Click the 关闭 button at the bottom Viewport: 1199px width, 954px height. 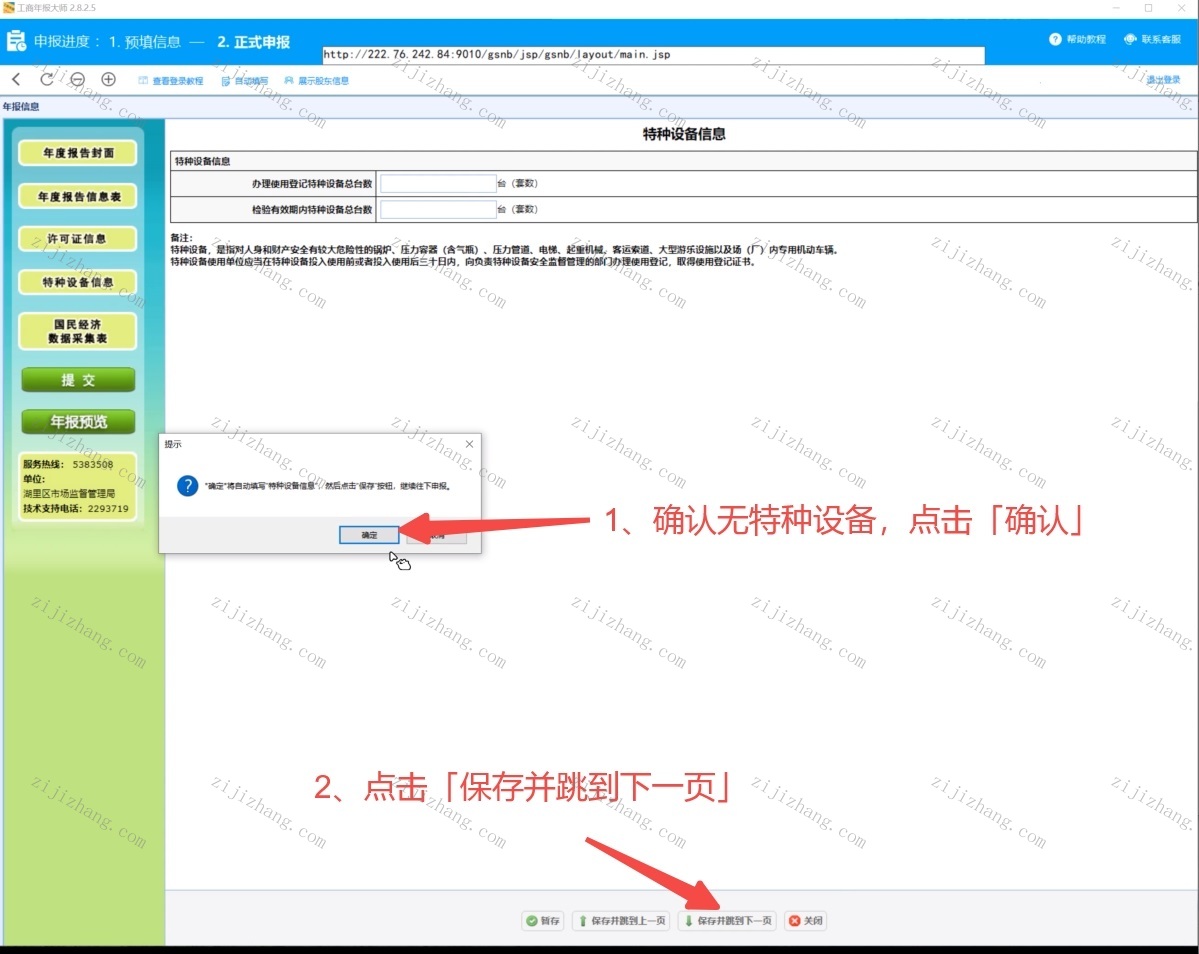click(806, 920)
